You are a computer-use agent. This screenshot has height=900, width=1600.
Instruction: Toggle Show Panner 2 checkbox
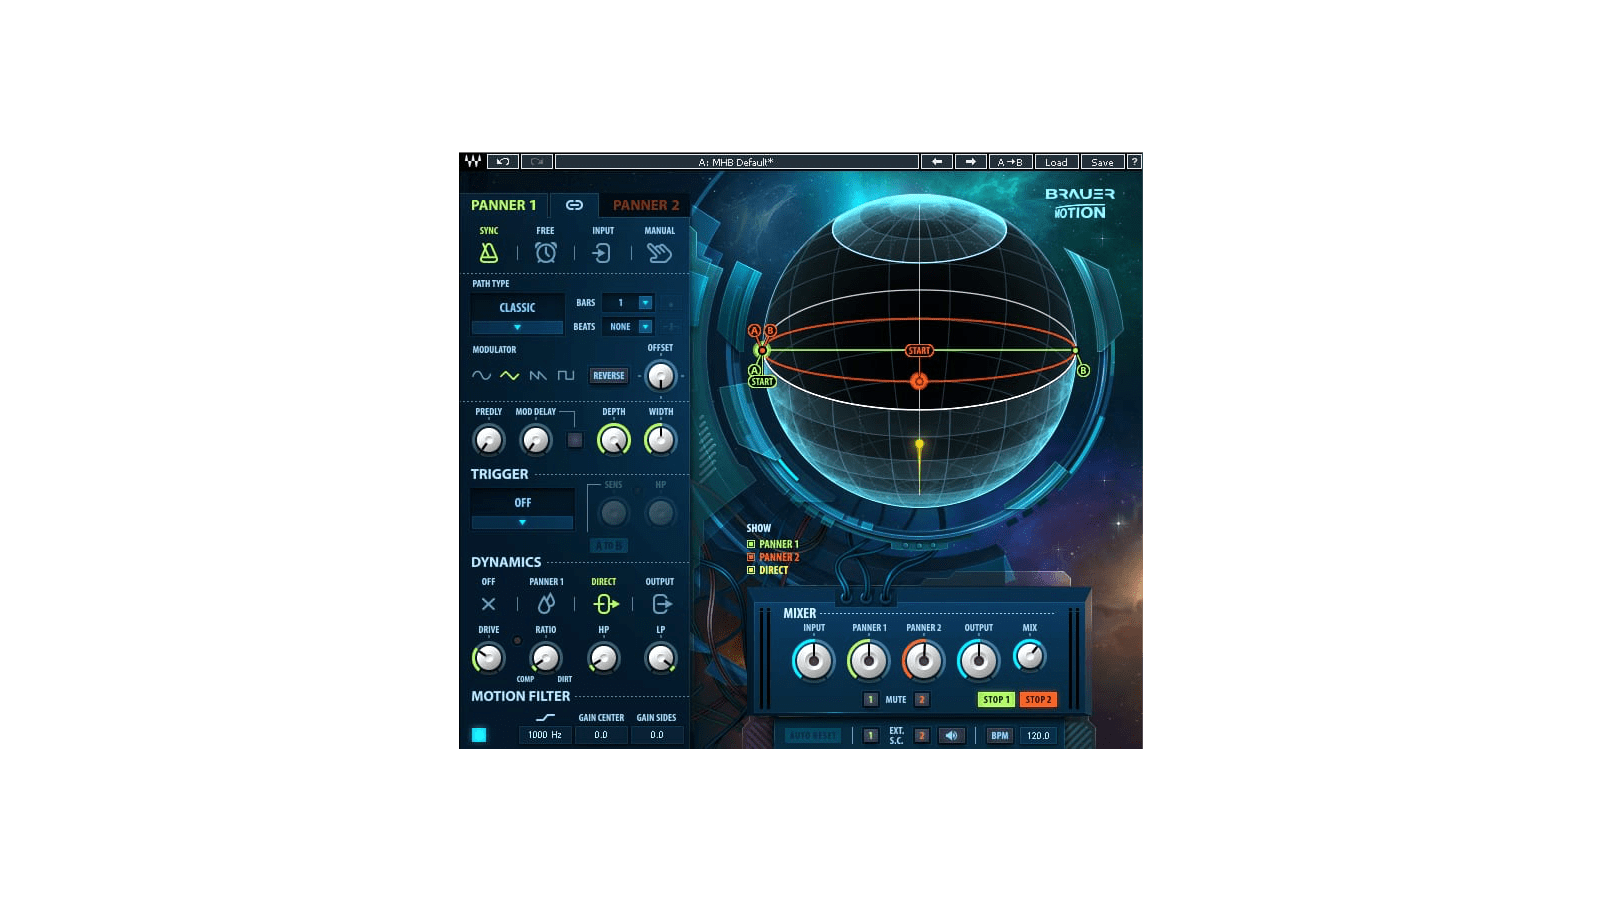click(x=751, y=558)
